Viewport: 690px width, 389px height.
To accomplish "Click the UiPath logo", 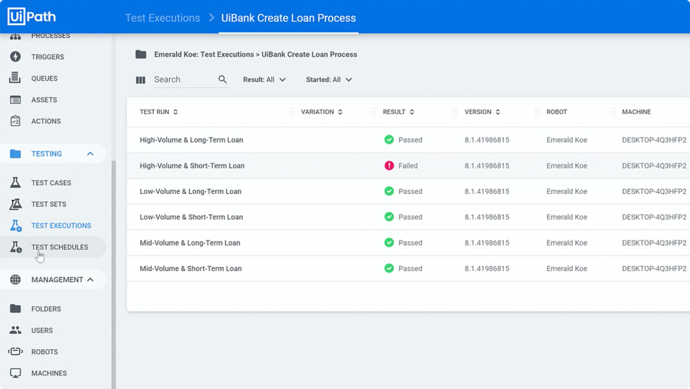I will coord(32,17).
